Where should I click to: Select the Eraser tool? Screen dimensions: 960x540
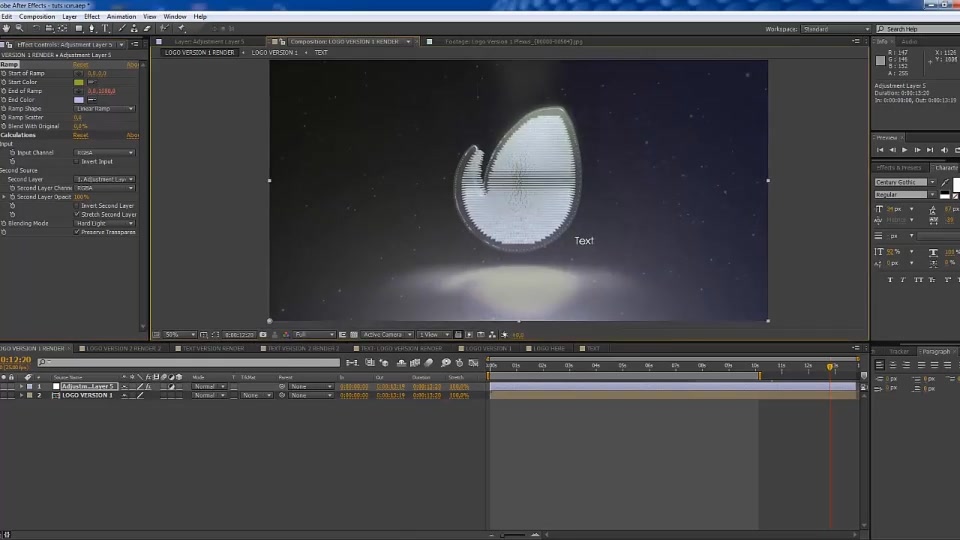[x=147, y=28]
